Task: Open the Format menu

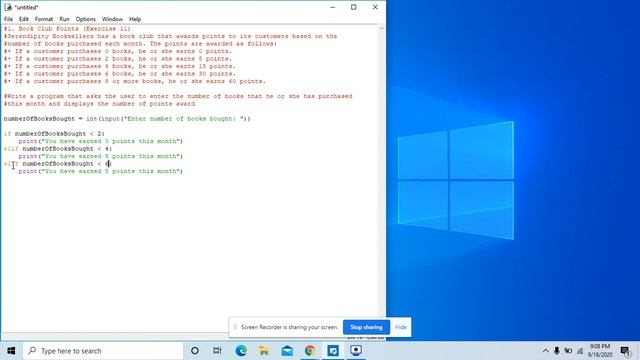Action: point(44,19)
